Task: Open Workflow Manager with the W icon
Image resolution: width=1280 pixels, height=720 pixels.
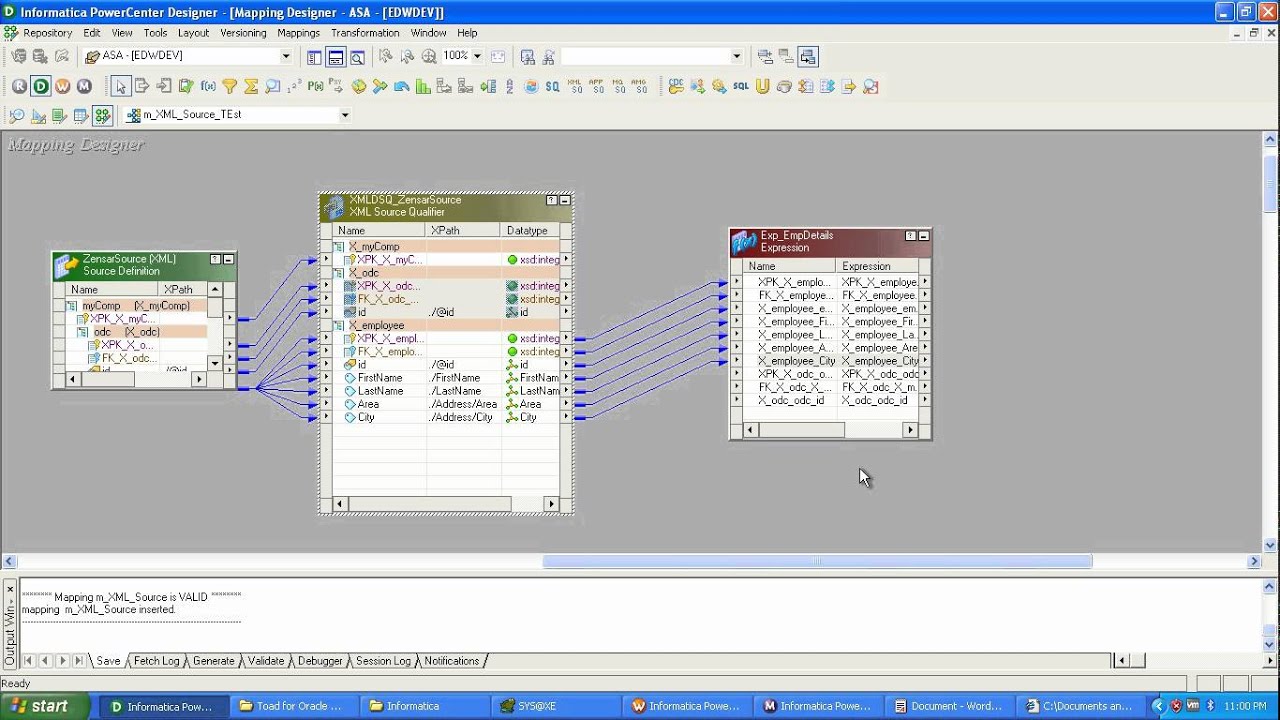Action: [x=63, y=86]
